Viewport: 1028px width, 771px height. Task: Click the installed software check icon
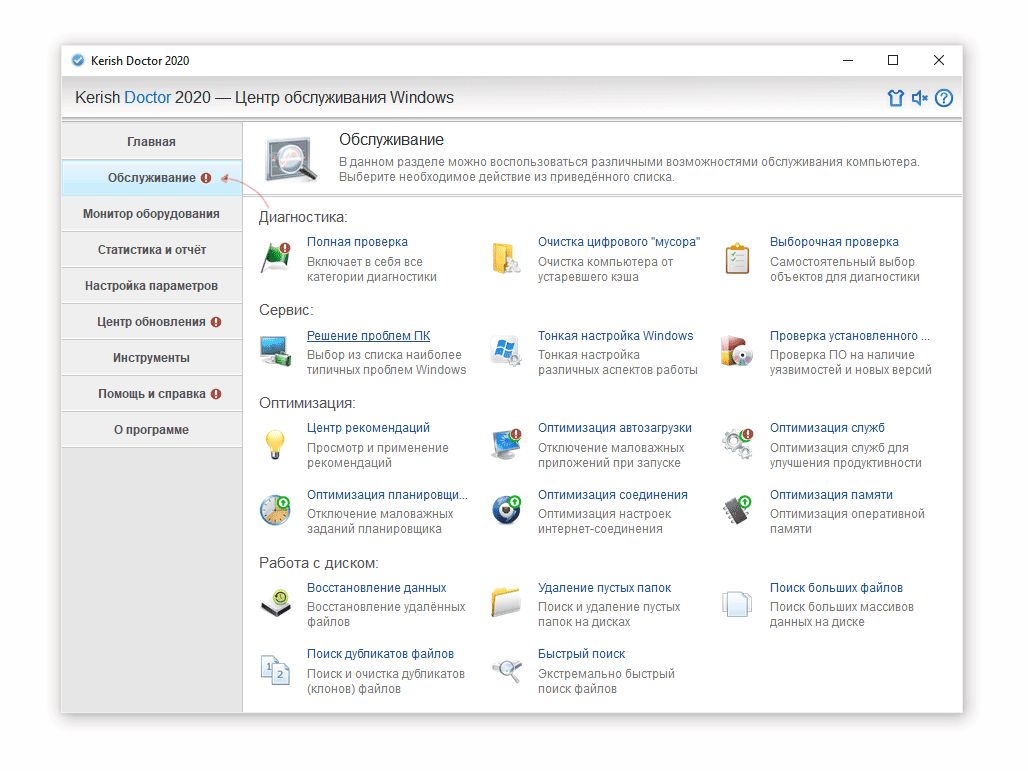738,351
